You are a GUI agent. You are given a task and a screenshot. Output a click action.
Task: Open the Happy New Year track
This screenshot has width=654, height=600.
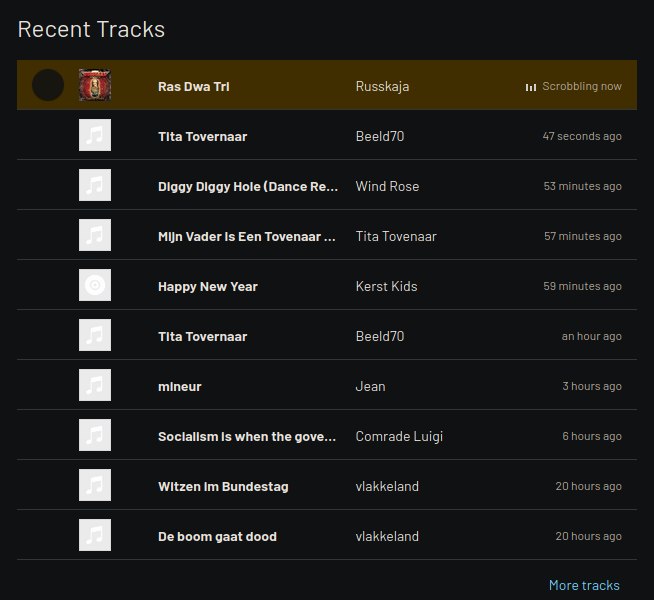point(208,286)
